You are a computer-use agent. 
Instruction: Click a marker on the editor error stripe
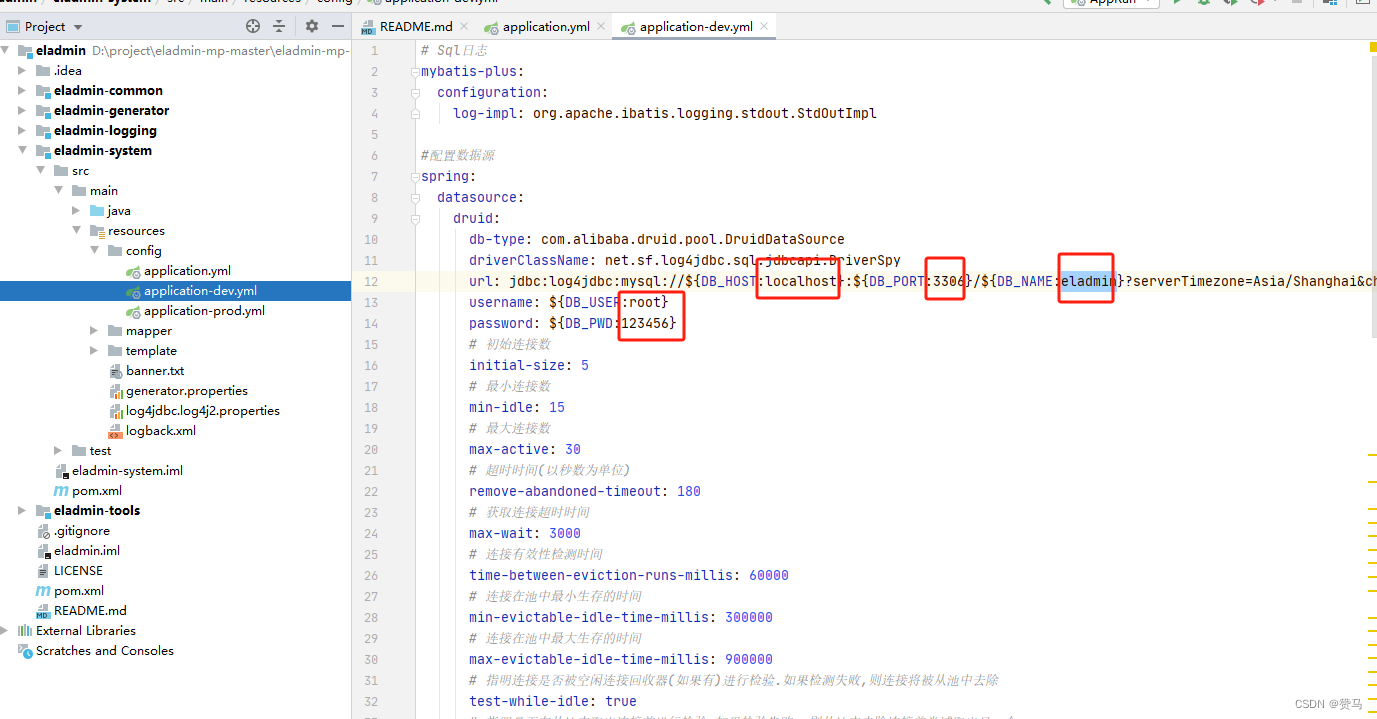click(1371, 455)
